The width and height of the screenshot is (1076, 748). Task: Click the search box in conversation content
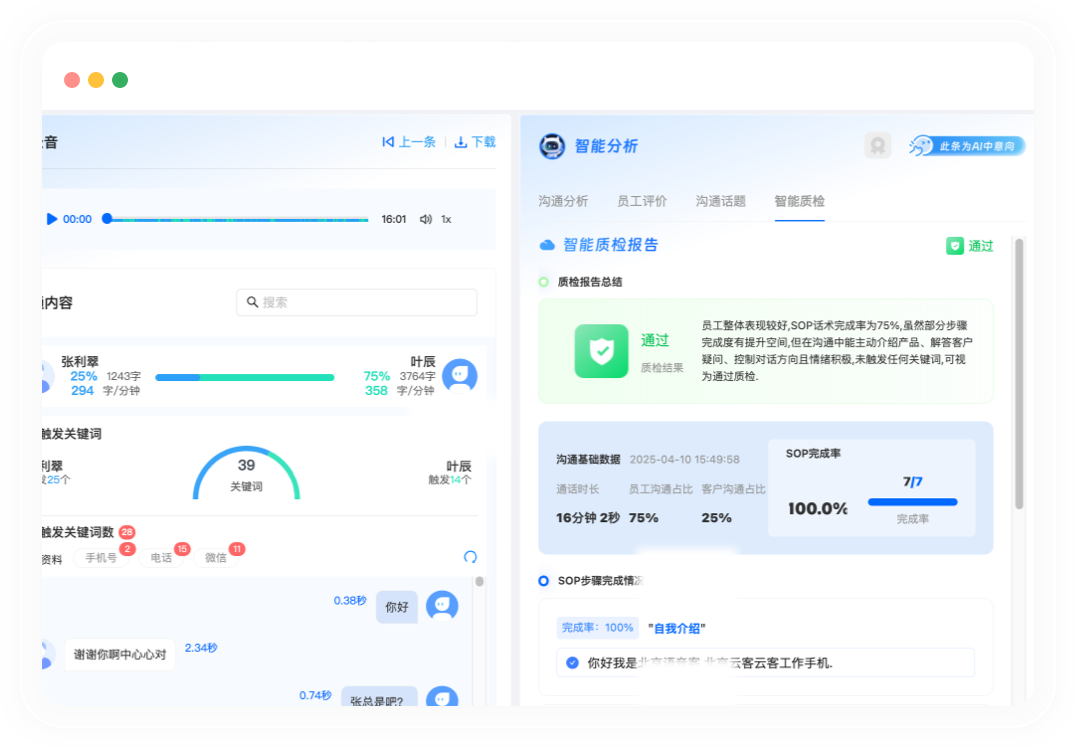pyautogui.click(x=357, y=302)
